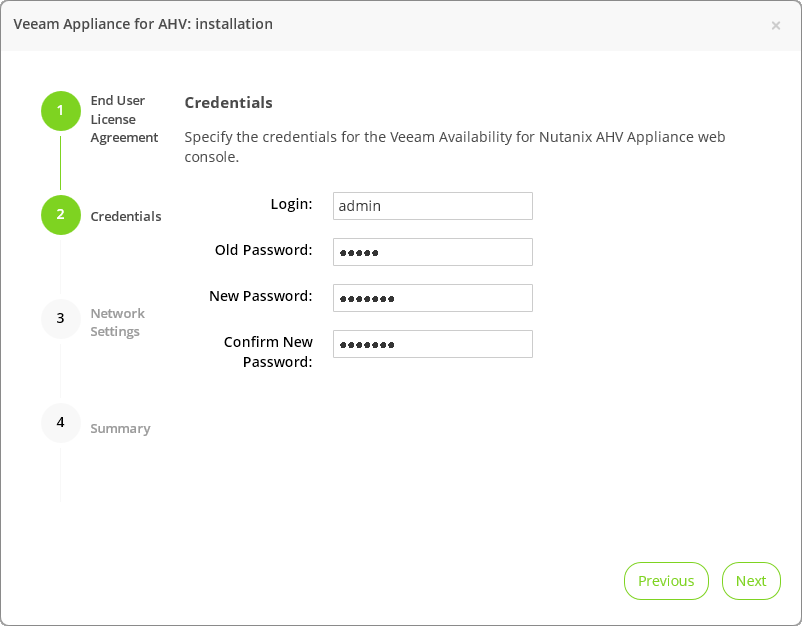Click the "Old Password:" label text
The image size is (802, 626).
[x=263, y=250]
